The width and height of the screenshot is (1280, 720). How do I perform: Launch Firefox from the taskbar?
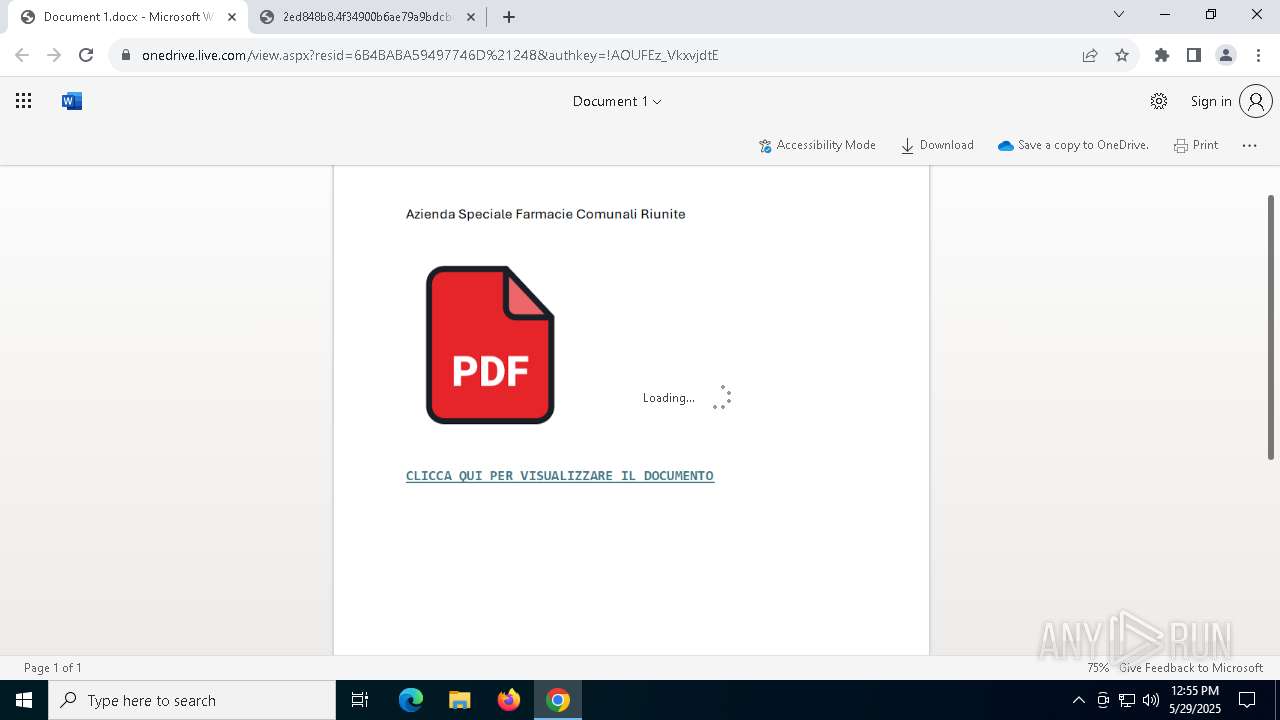coord(509,700)
